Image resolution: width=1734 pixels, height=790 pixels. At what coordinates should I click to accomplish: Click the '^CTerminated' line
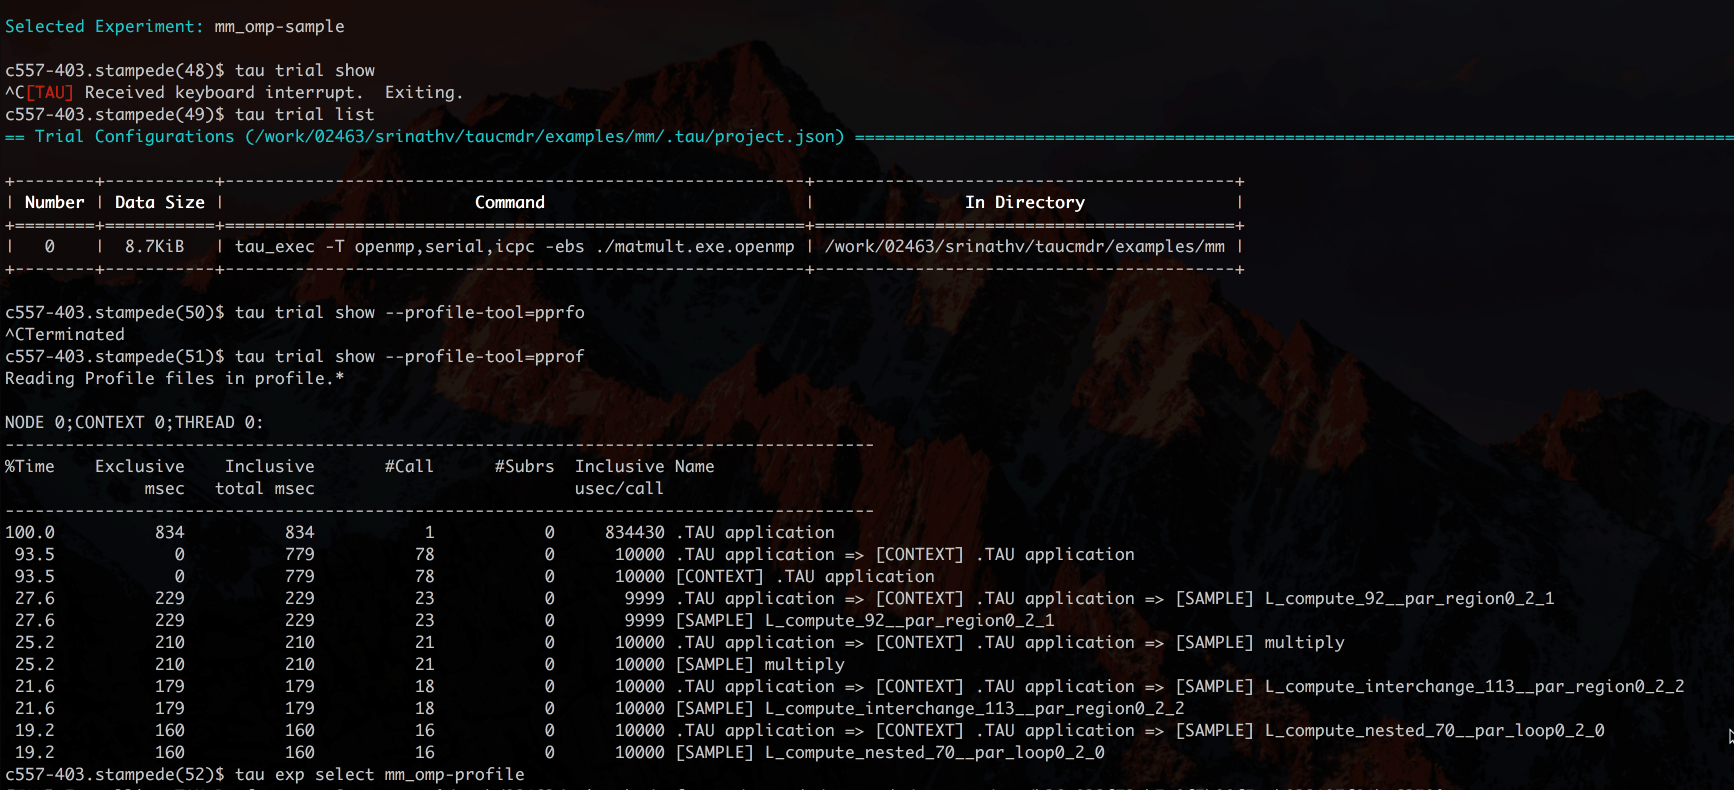point(65,335)
